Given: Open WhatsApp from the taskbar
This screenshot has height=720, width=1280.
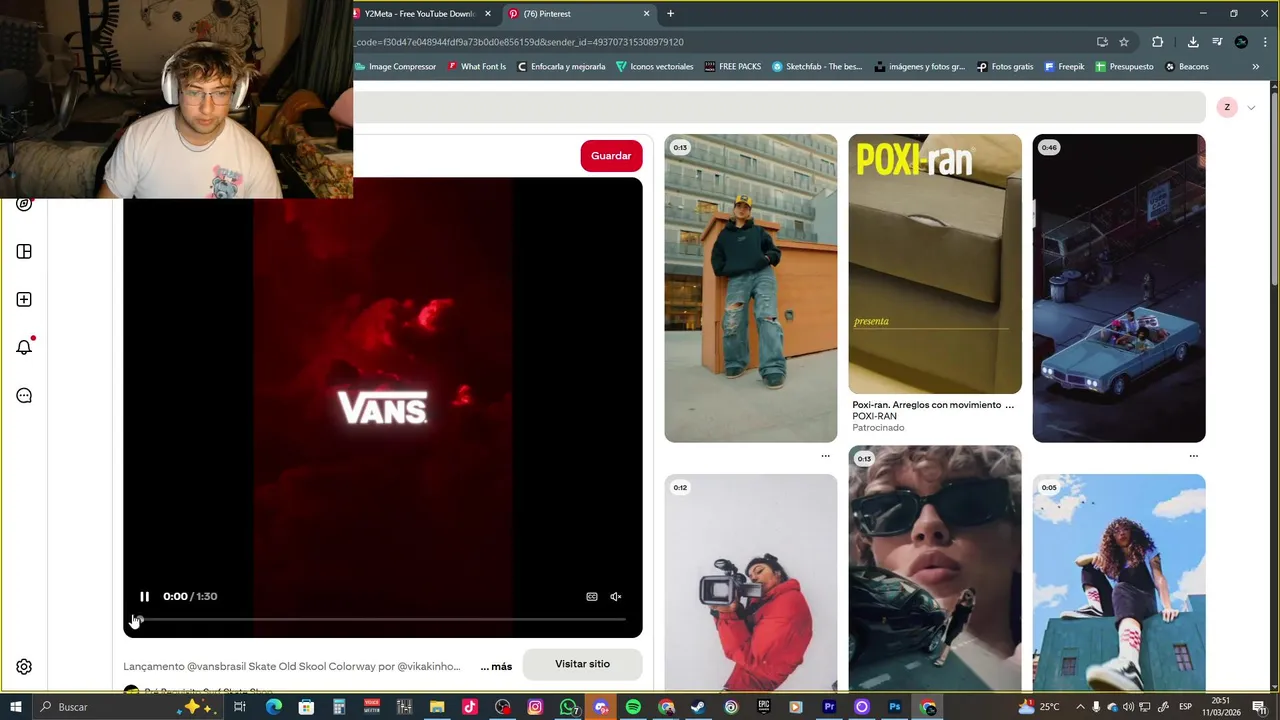Looking at the screenshot, I should pos(568,707).
